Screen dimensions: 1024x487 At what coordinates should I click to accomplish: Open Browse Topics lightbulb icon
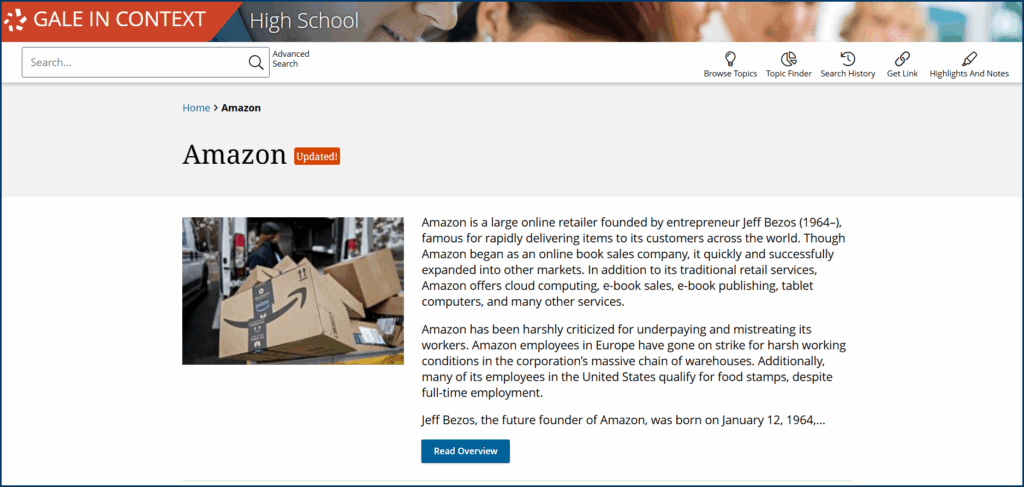[730, 59]
